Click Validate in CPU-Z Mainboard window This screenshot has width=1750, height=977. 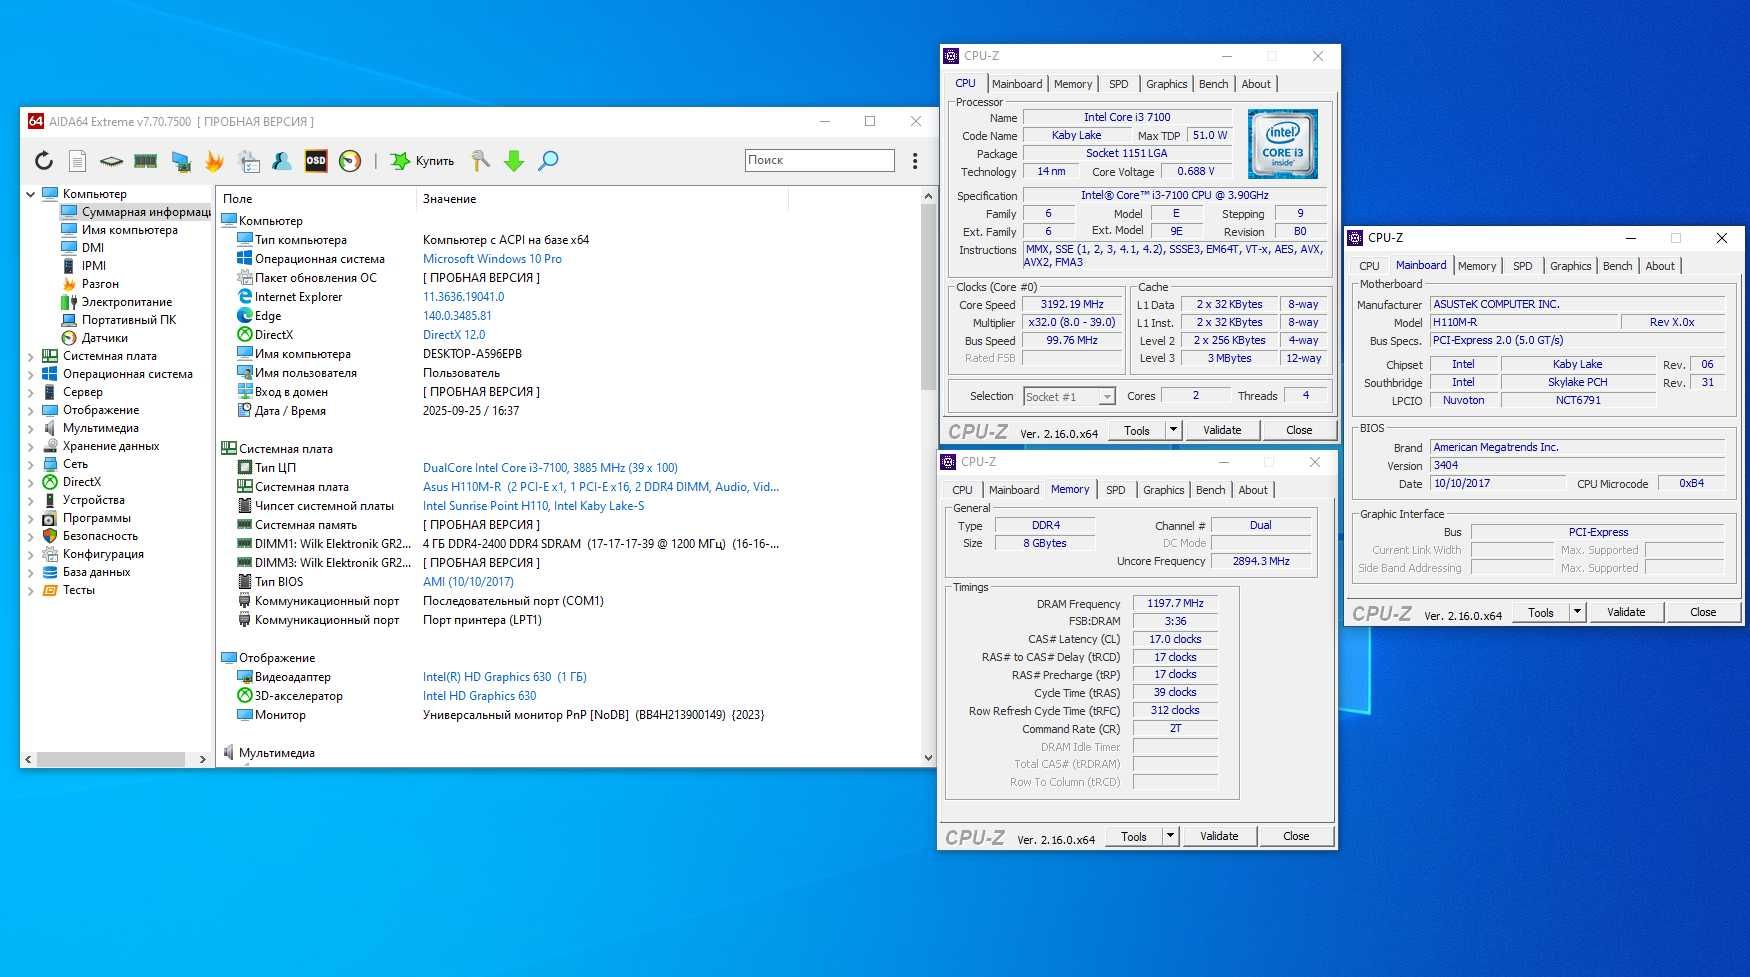click(x=1626, y=612)
